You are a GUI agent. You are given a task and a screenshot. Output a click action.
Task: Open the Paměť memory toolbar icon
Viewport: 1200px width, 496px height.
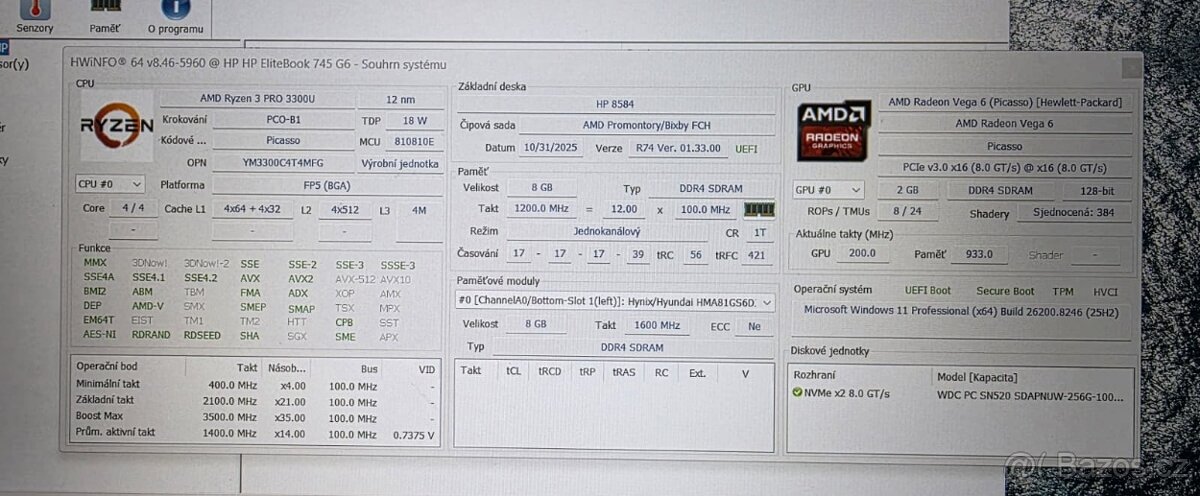(x=105, y=8)
